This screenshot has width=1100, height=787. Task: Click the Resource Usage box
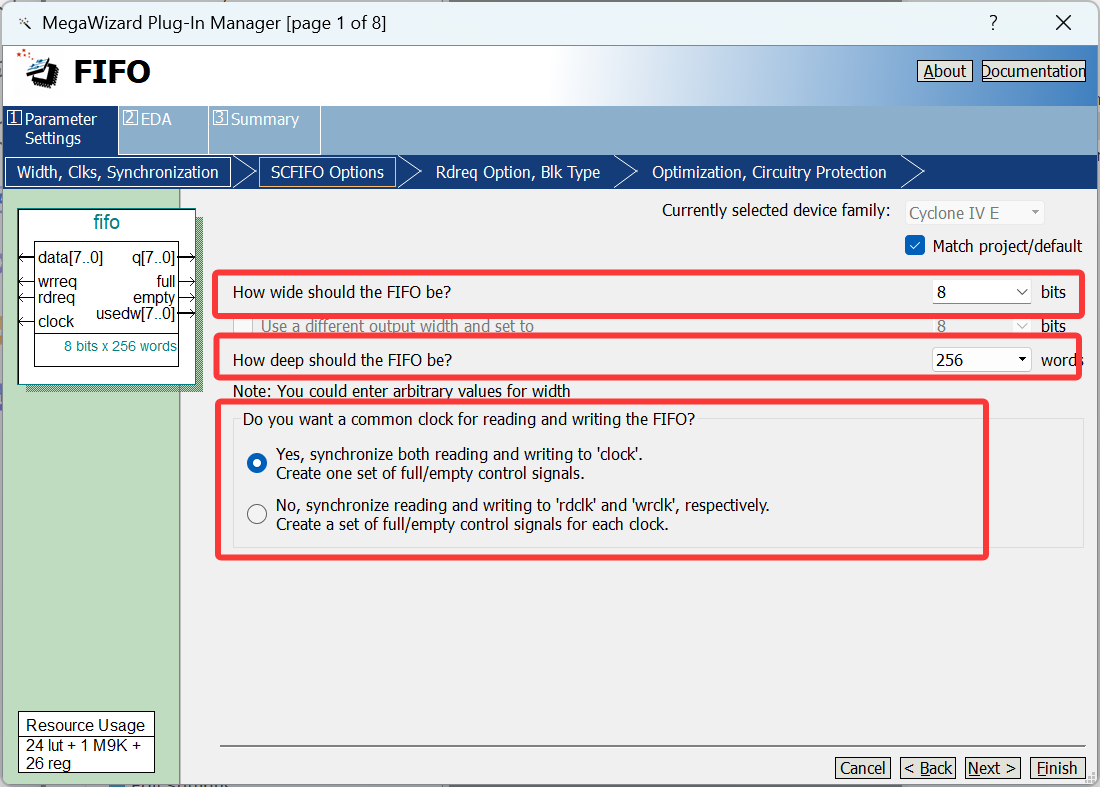86,742
